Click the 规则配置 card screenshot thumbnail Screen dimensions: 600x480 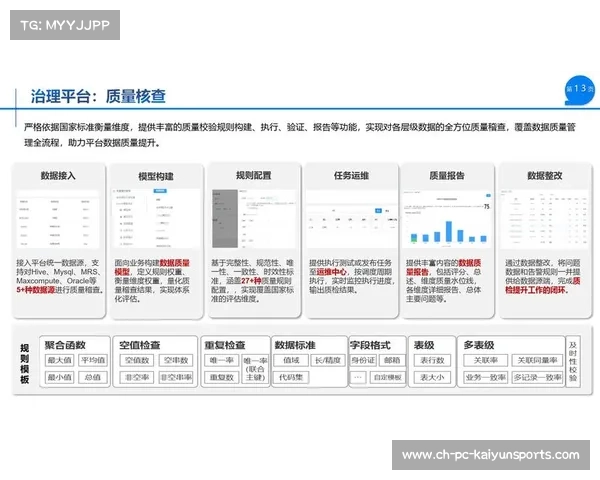[254, 218]
